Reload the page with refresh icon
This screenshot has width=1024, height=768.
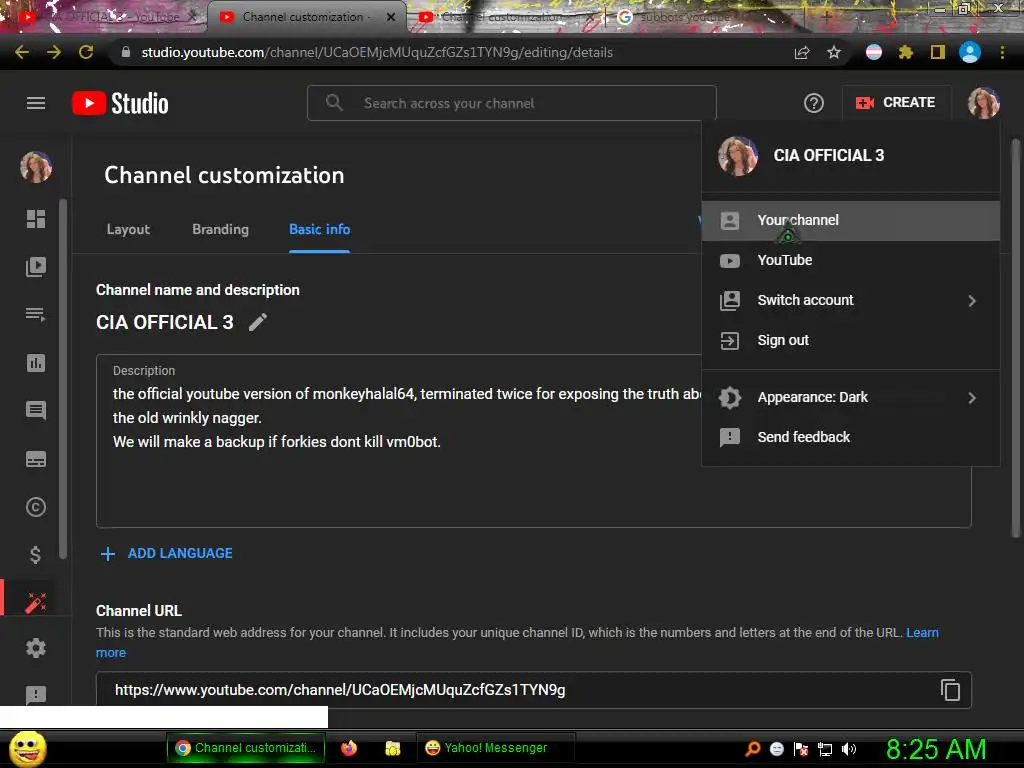(86, 52)
